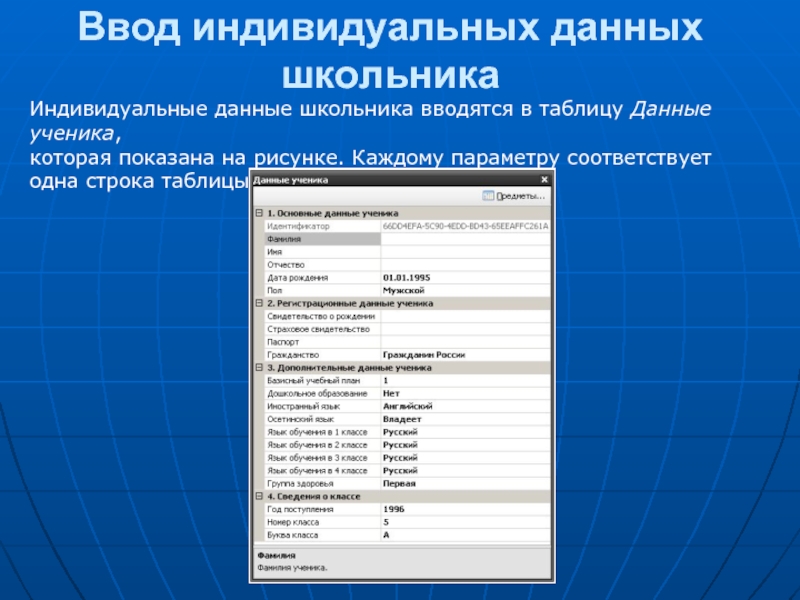Viewport: 800px width, 600px height.
Task: Select the Дошкольное образование row
Action: 317,393
